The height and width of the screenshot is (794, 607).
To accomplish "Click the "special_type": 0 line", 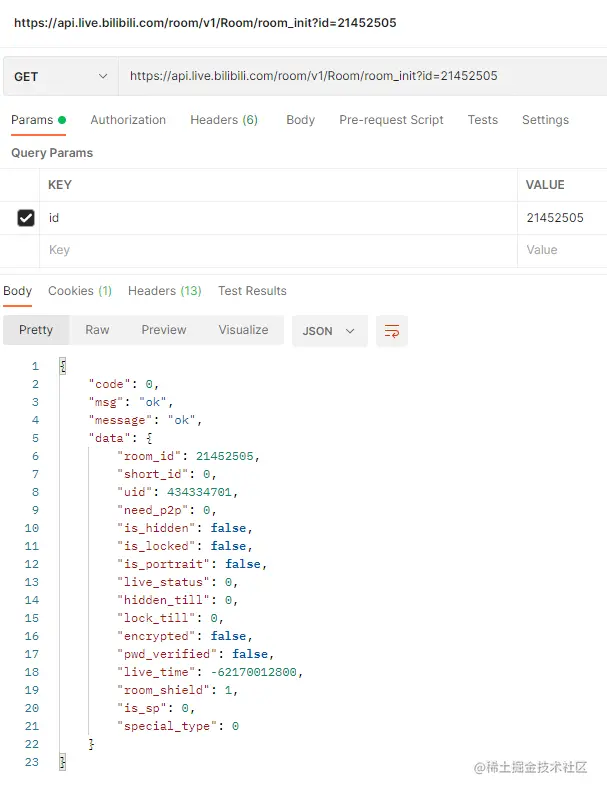I will click(x=178, y=726).
